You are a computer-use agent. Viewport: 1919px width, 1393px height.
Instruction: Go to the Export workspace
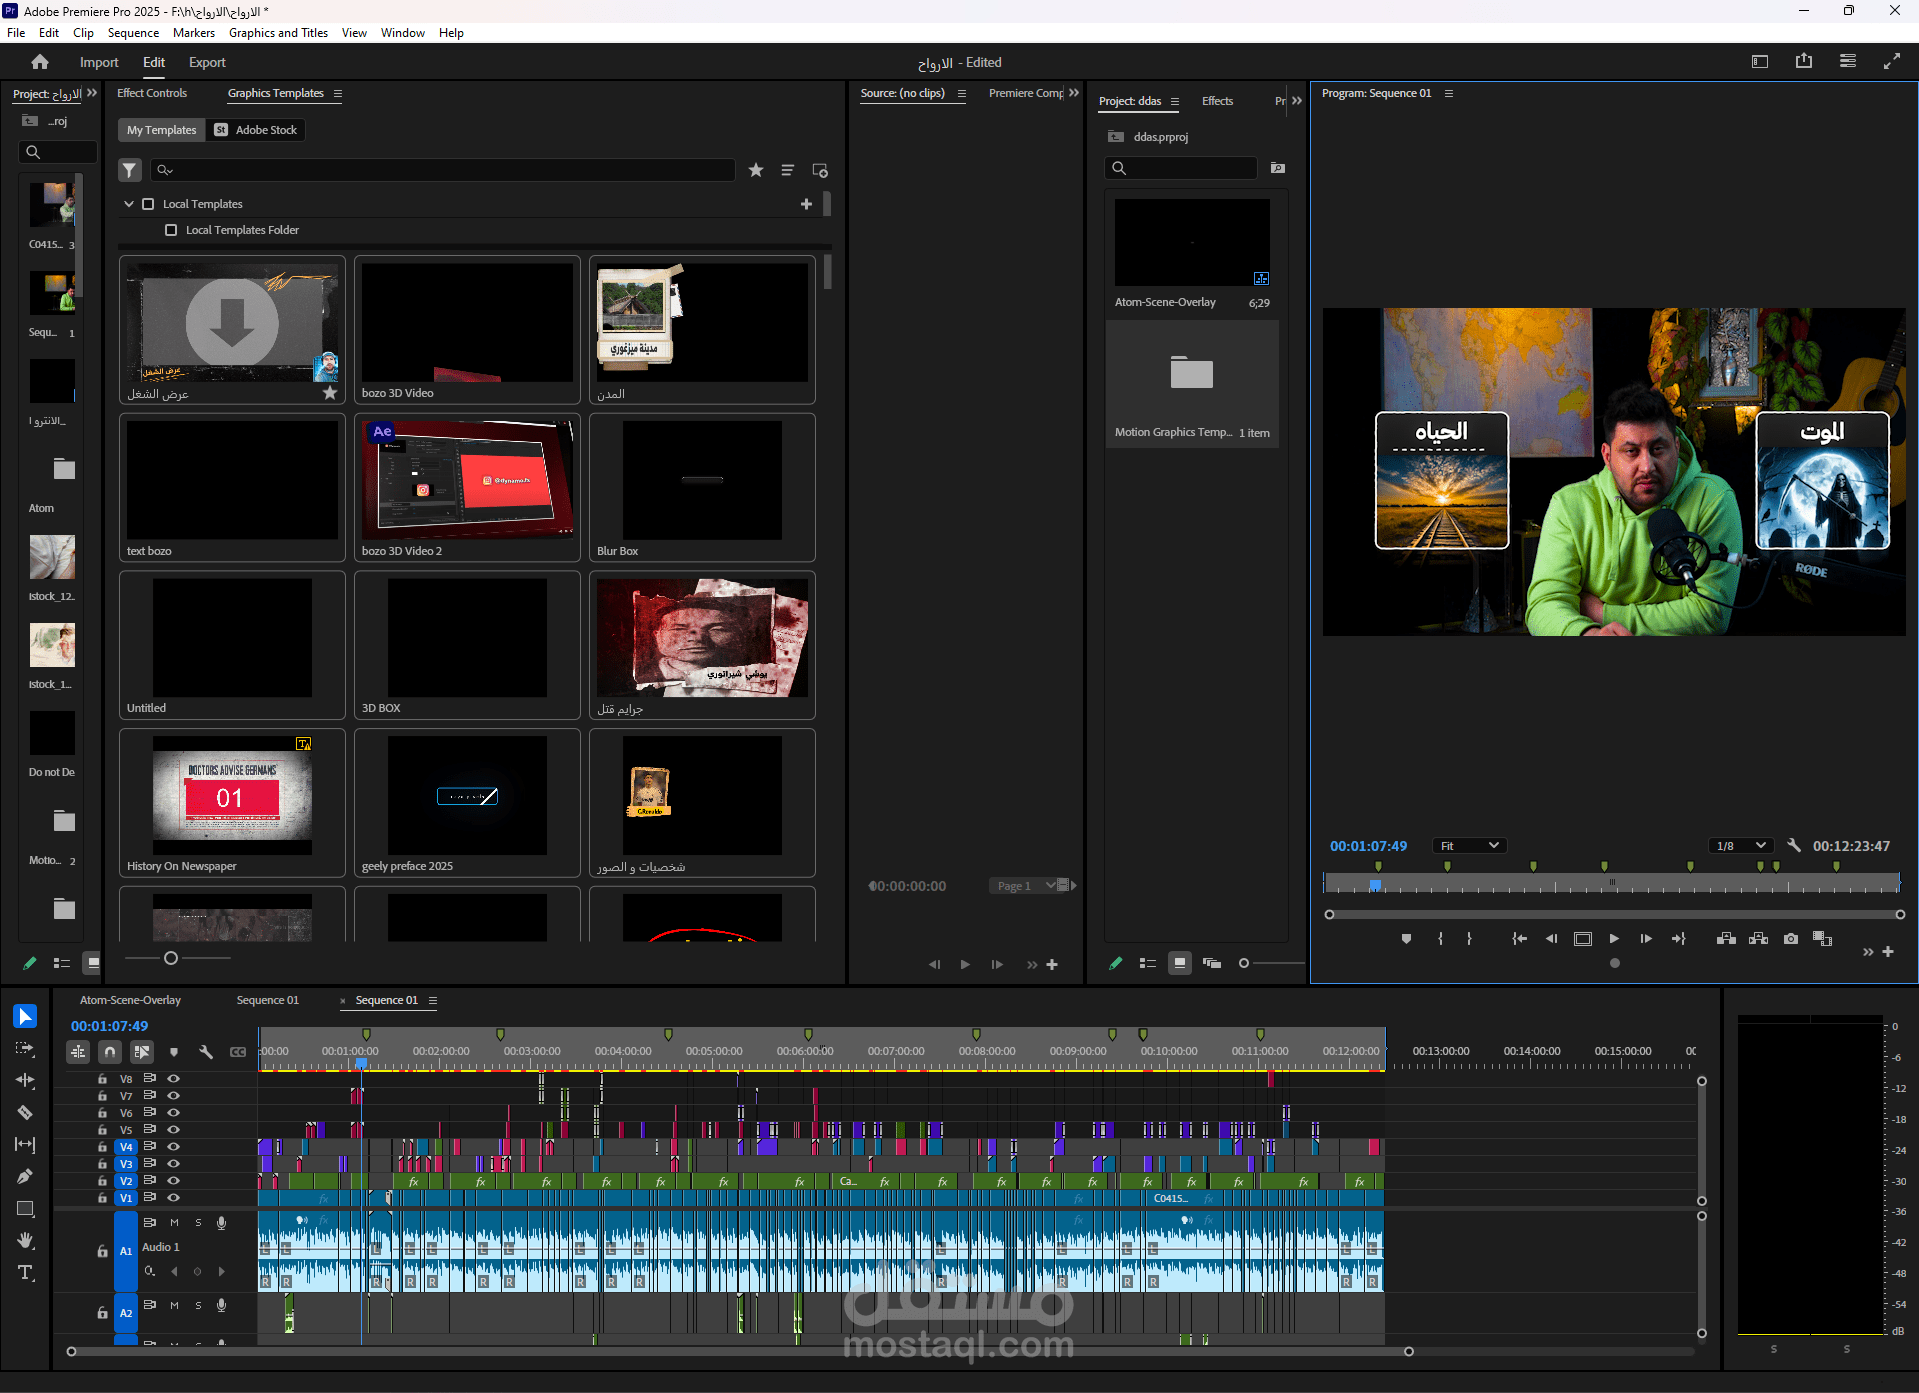207,62
